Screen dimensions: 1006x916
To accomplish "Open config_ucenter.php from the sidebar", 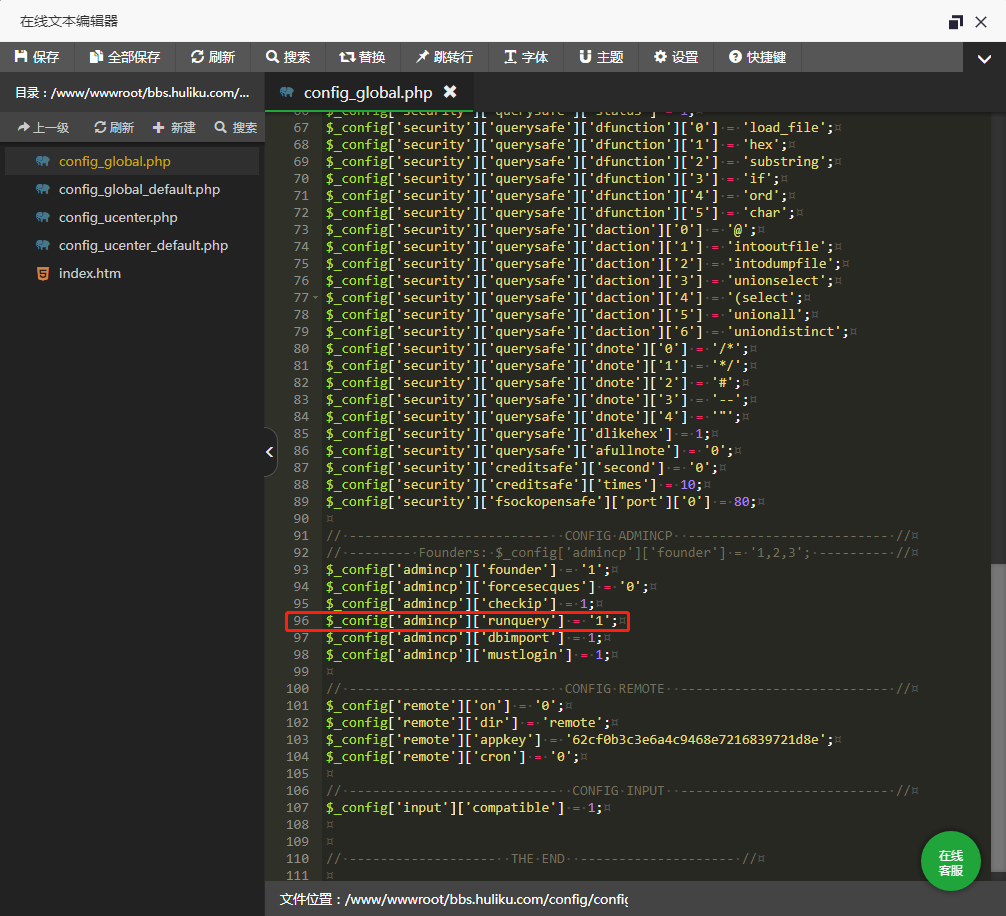I will pos(118,217).
